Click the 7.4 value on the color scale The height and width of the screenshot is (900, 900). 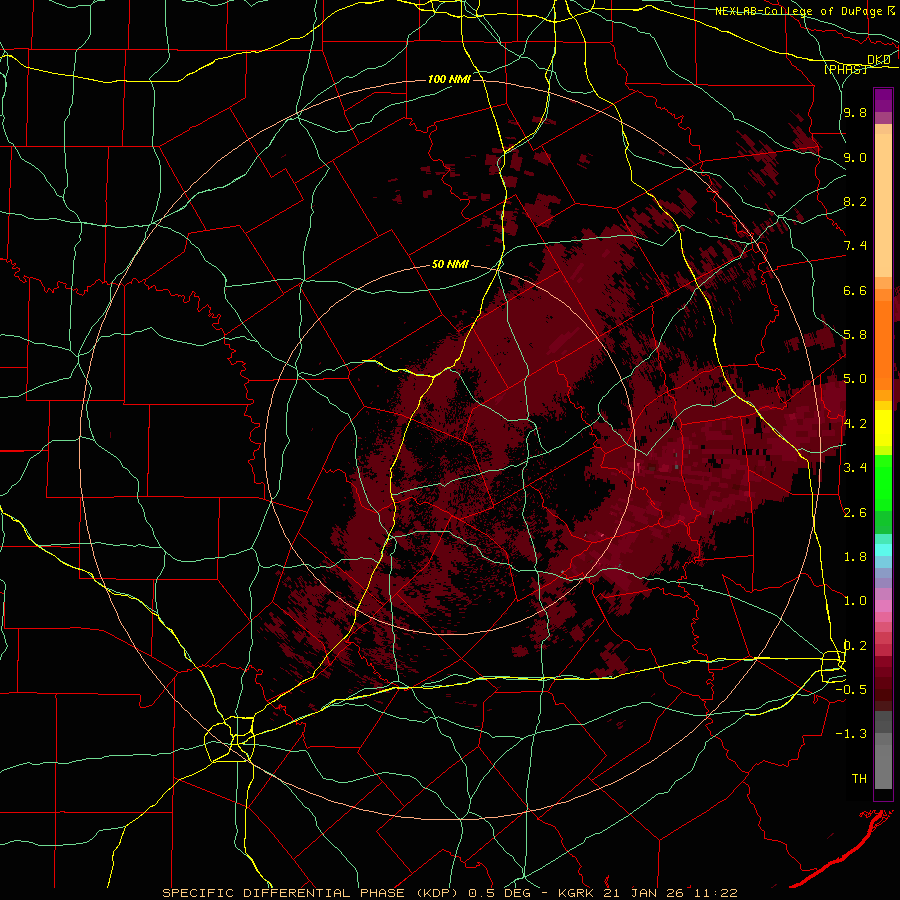click(855, 246)
